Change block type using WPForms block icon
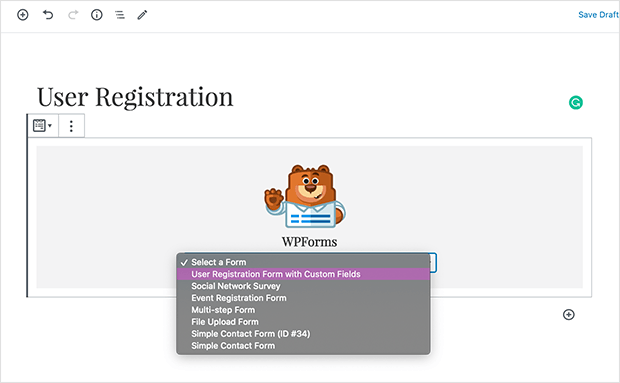 [42, 126]
